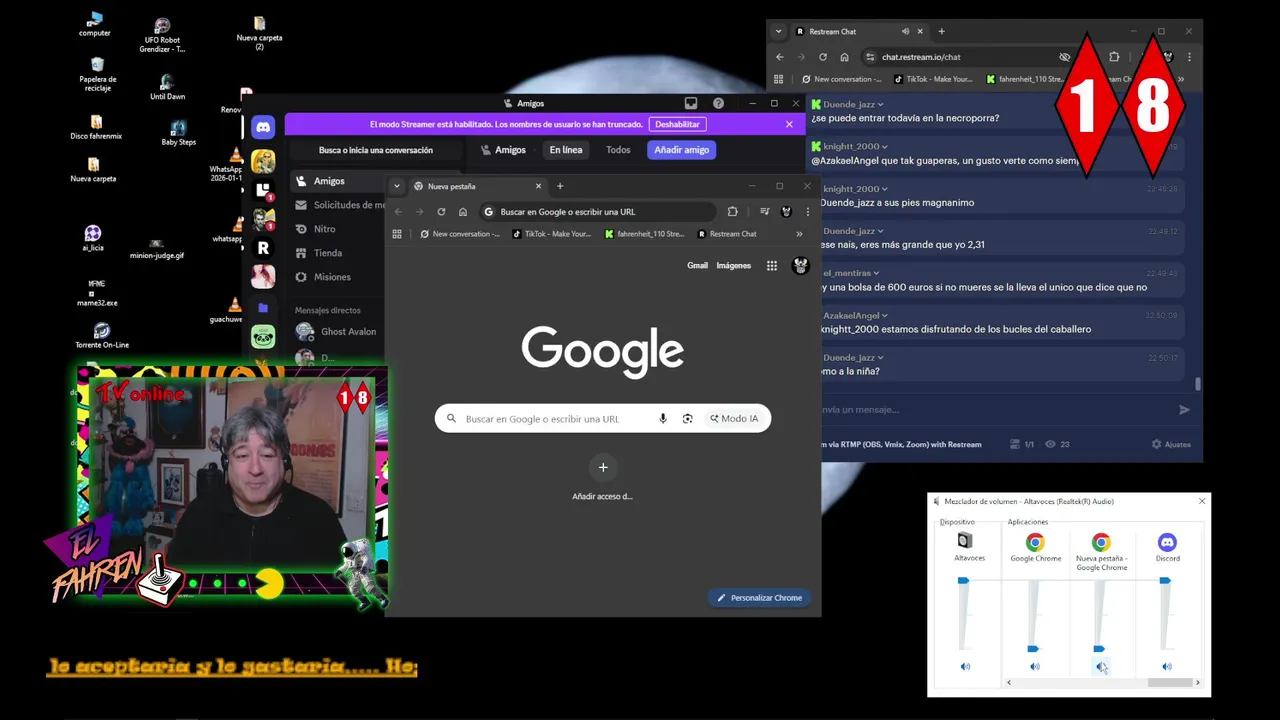Mute the Altavoces device in volume mixer

click(x=965, y=667)
